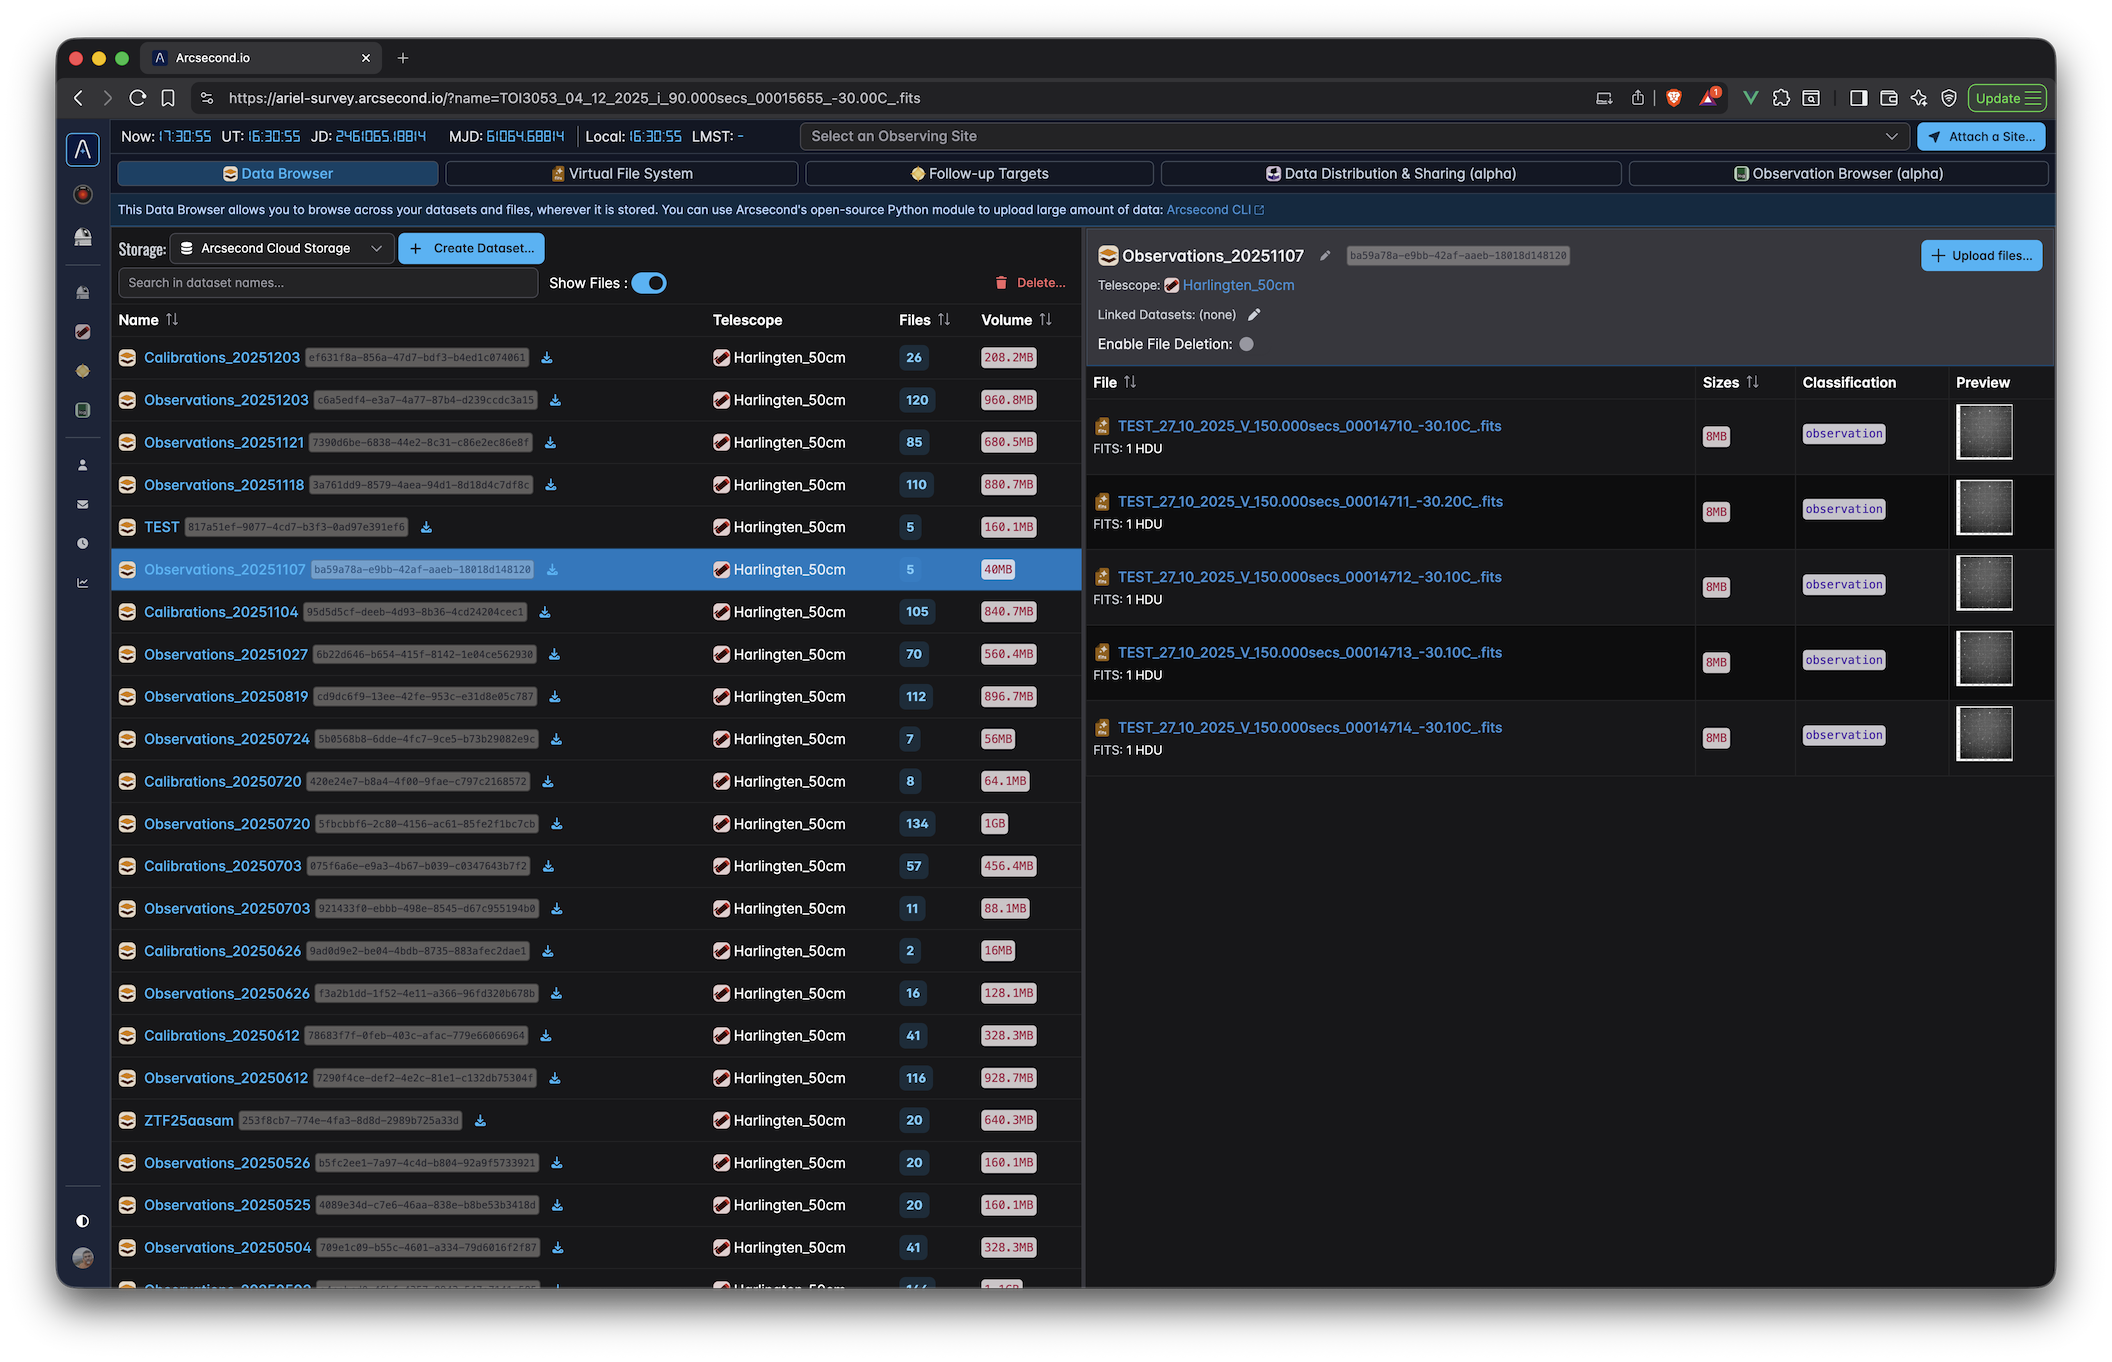2112x1362 pixels.
Task: Open new browser tab plus icon
Action: [x=403, y=58]
